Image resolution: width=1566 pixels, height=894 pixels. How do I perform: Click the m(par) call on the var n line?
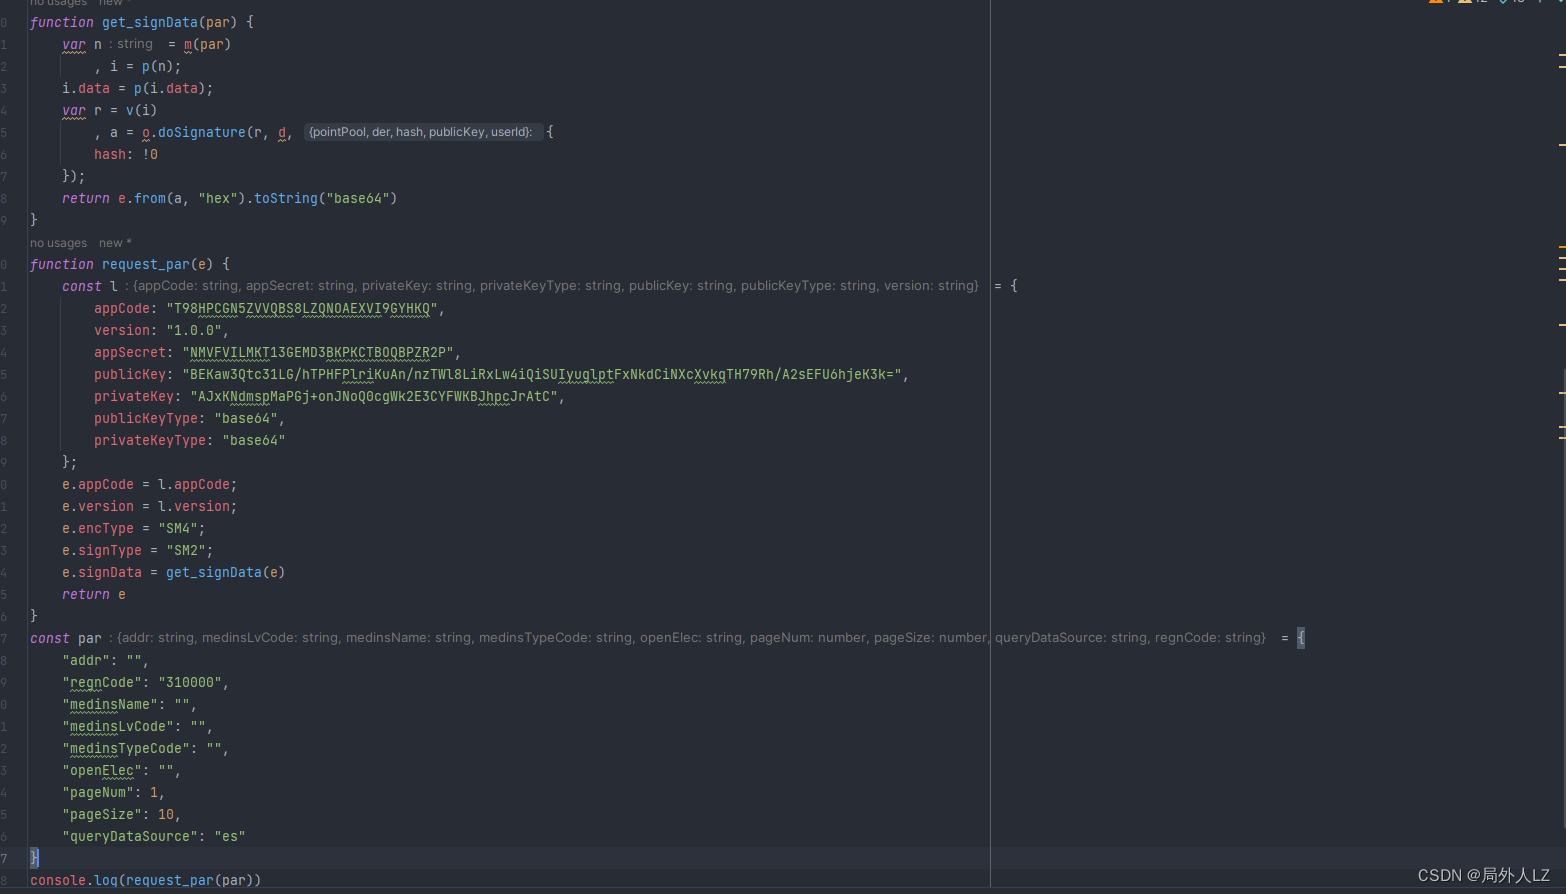point(207,44)
